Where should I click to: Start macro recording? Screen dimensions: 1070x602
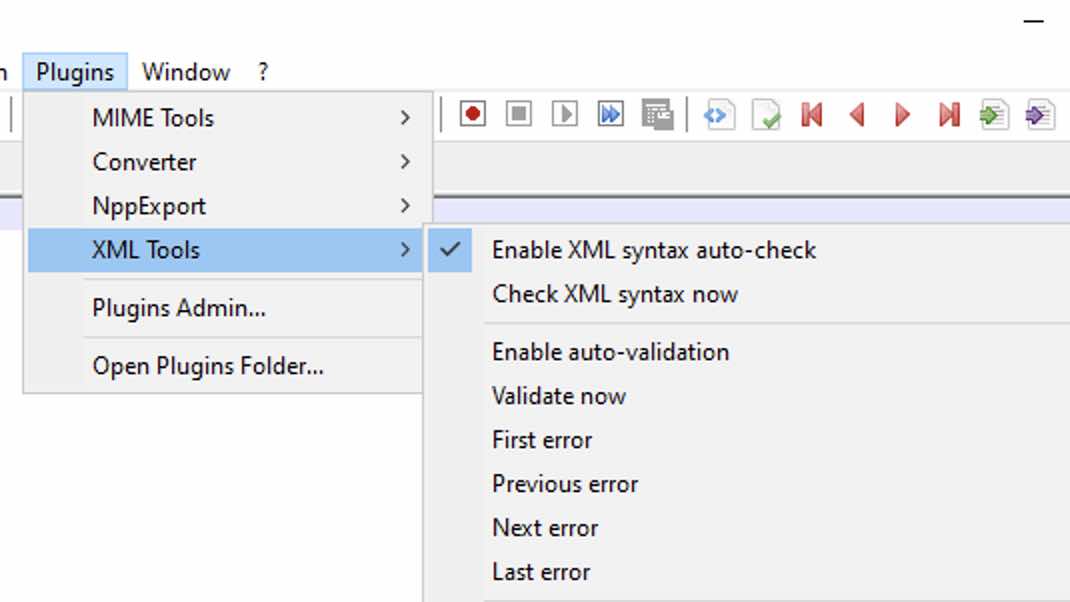coord(473,114)
